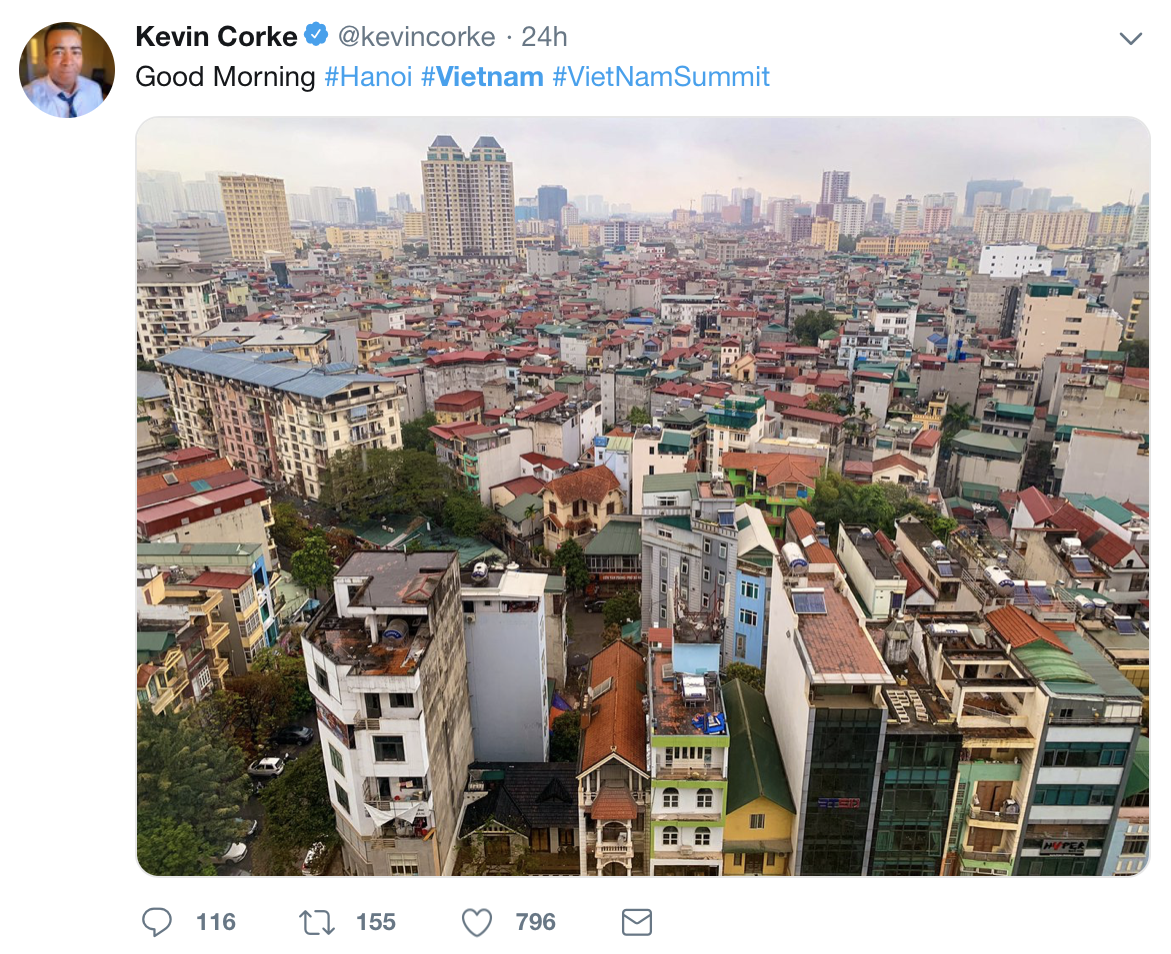Like the tweet with the heart icon

tap(477, 922)
